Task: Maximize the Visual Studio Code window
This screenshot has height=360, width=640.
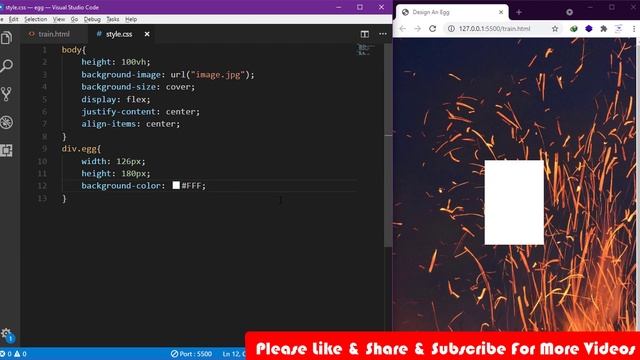Action: pyautogui.click(x=360, y=7)
